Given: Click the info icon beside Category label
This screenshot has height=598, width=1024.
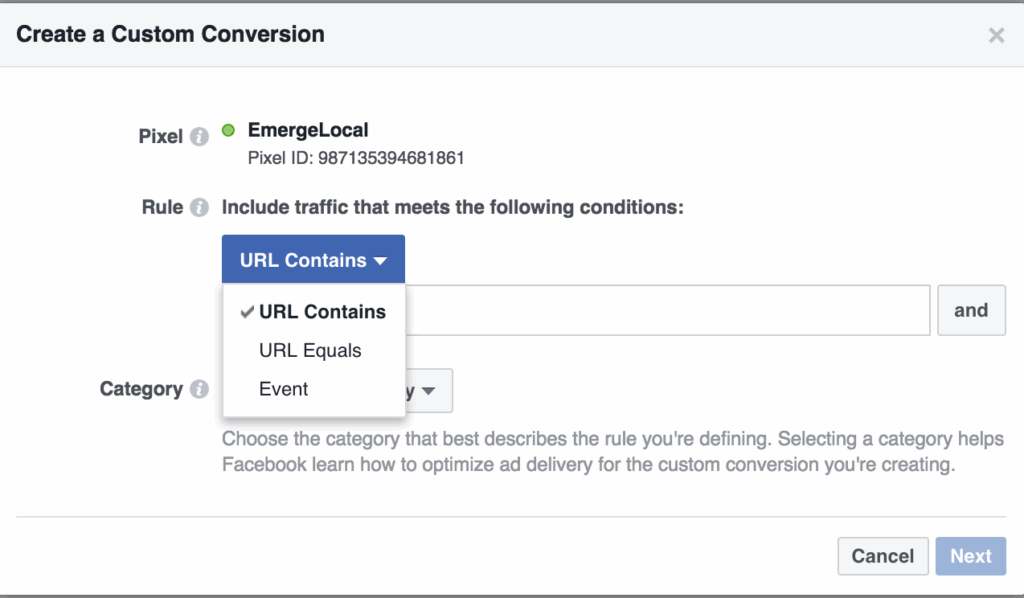Looking at the screenshot, I should tap(199, 389).
